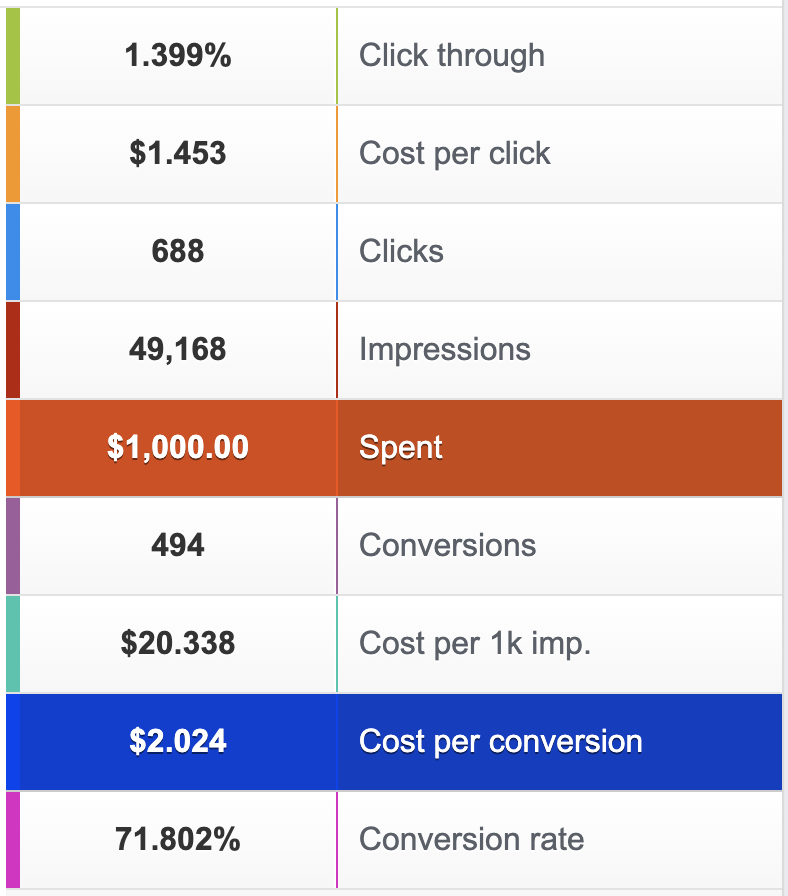Screen dimensions: 788x896
Task: Click the 49,168 impressions value
Action: coord(178,349)
